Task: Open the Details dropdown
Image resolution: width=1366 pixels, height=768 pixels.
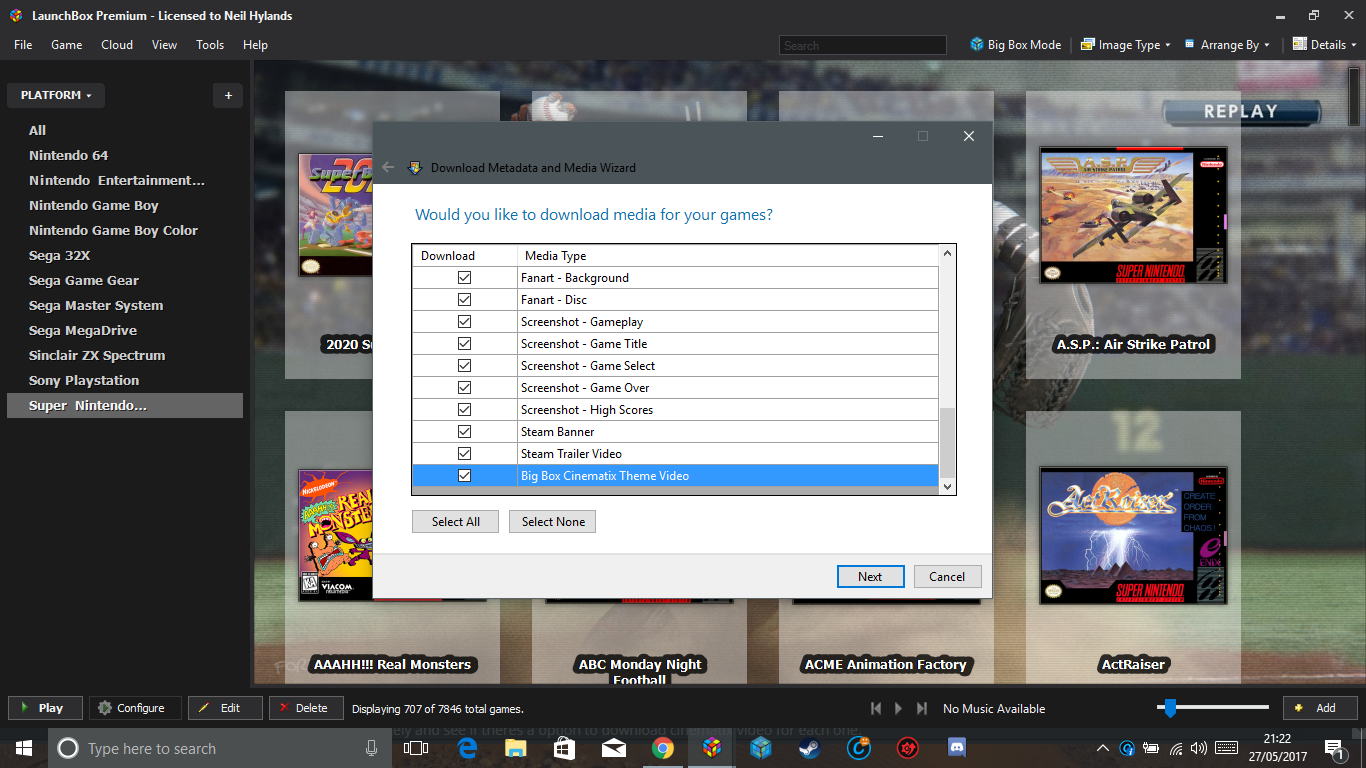Action: (1325, 45)
